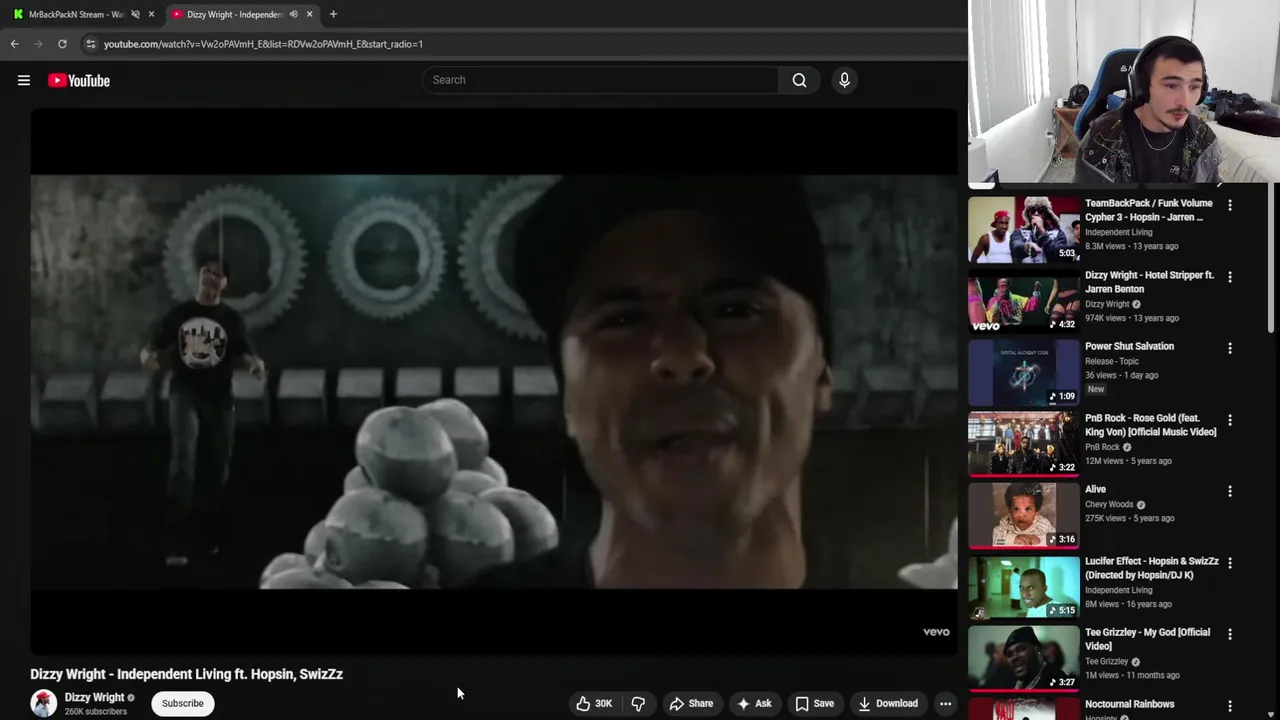
Task: Switch to Dizzy Wright browser tab
Action: (x=235, y=14)
